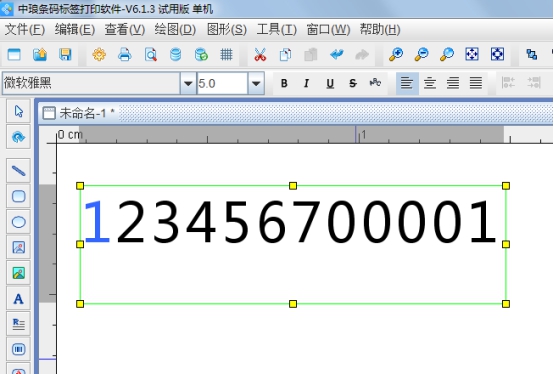Image resolution: width=554 pixels, height=374 pixels.
Task: Click the increase indent icon
Action: coord(534,83)
